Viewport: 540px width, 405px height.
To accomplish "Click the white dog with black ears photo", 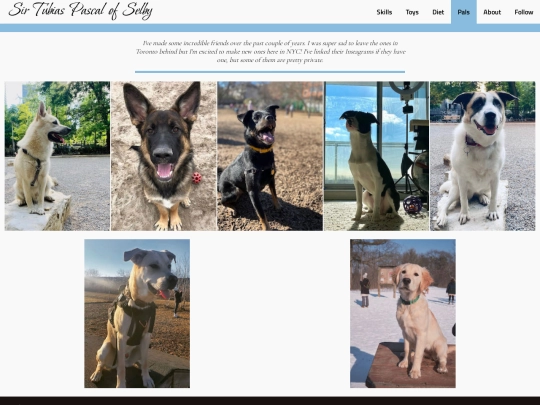I will point(482,156).
